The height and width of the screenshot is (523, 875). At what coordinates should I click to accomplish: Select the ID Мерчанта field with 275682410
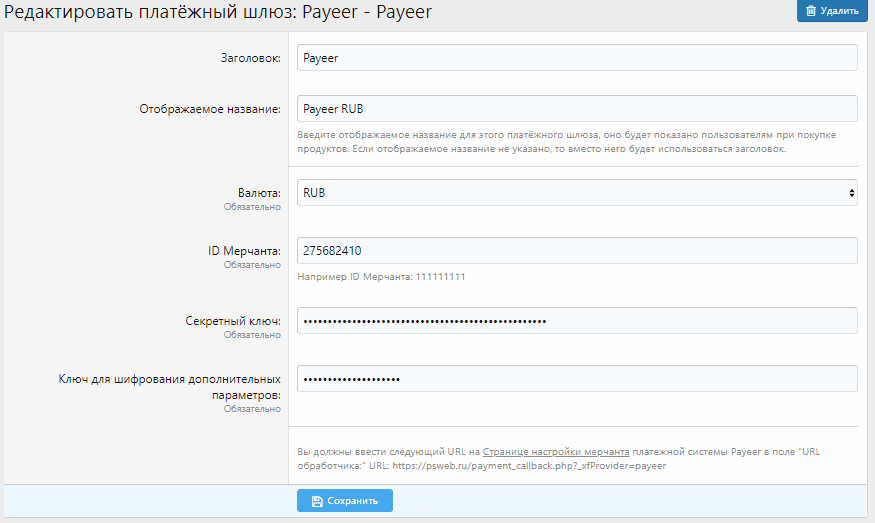(x=577, y=250)
